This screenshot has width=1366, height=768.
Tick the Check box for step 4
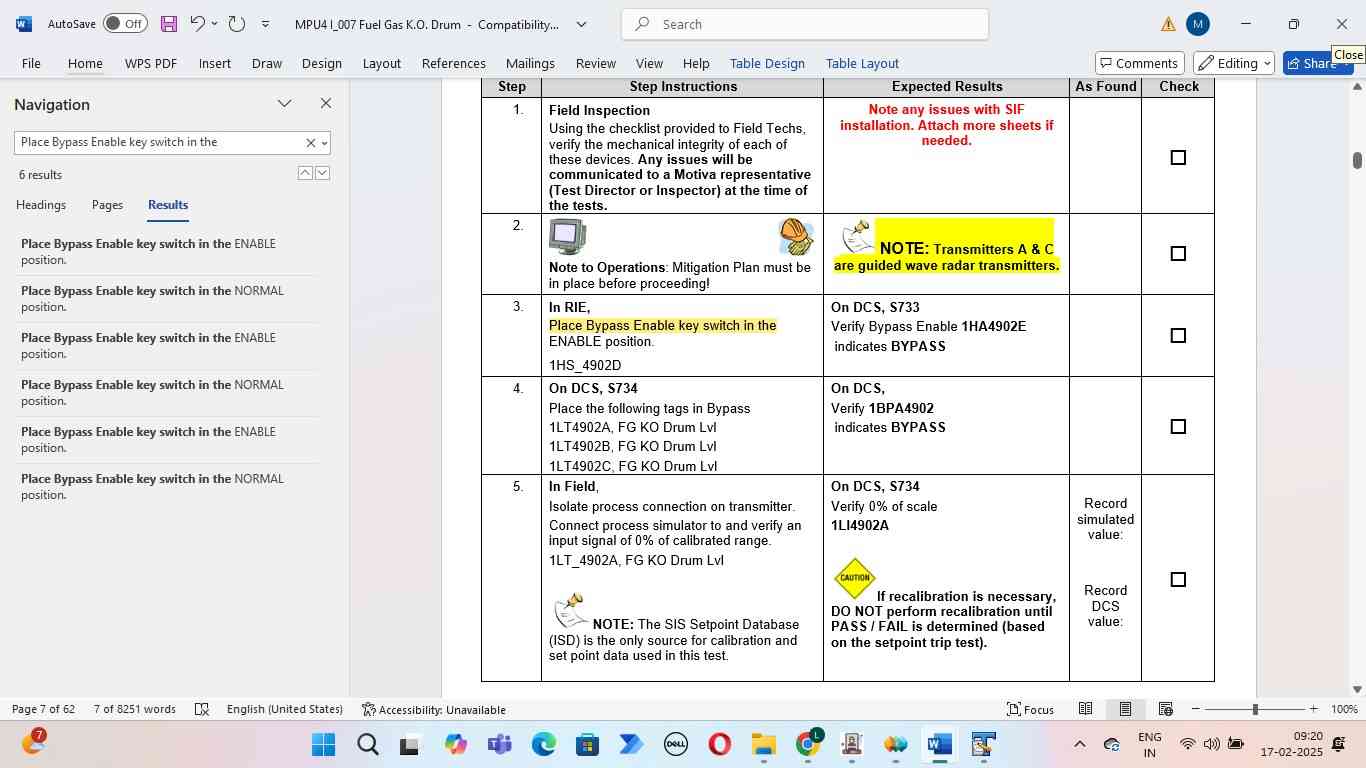pyautogui.click(x=1178, y=427)
